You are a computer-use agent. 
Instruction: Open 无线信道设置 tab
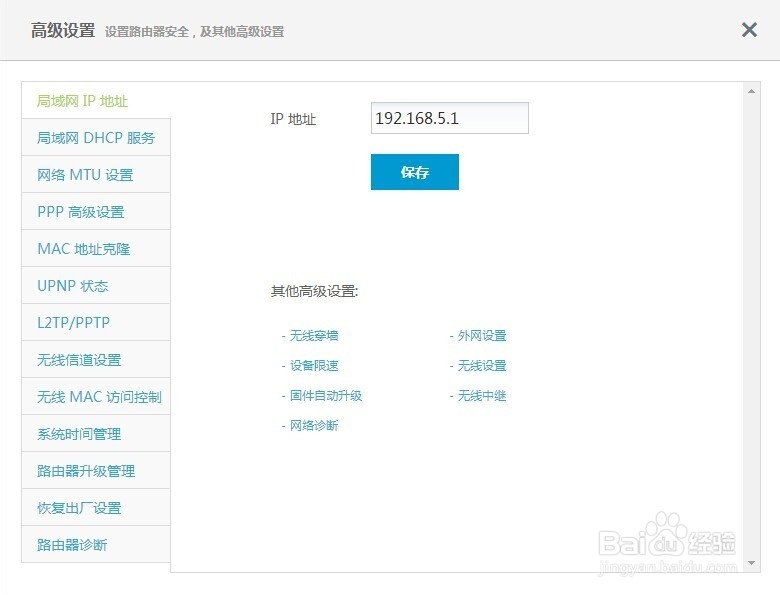(96, 360)
